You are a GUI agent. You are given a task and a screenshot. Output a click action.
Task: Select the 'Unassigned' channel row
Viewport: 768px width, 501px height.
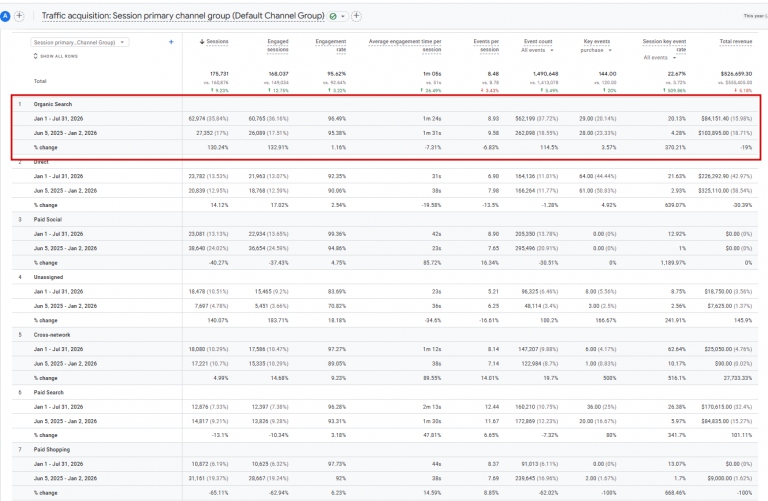(48, 277)
